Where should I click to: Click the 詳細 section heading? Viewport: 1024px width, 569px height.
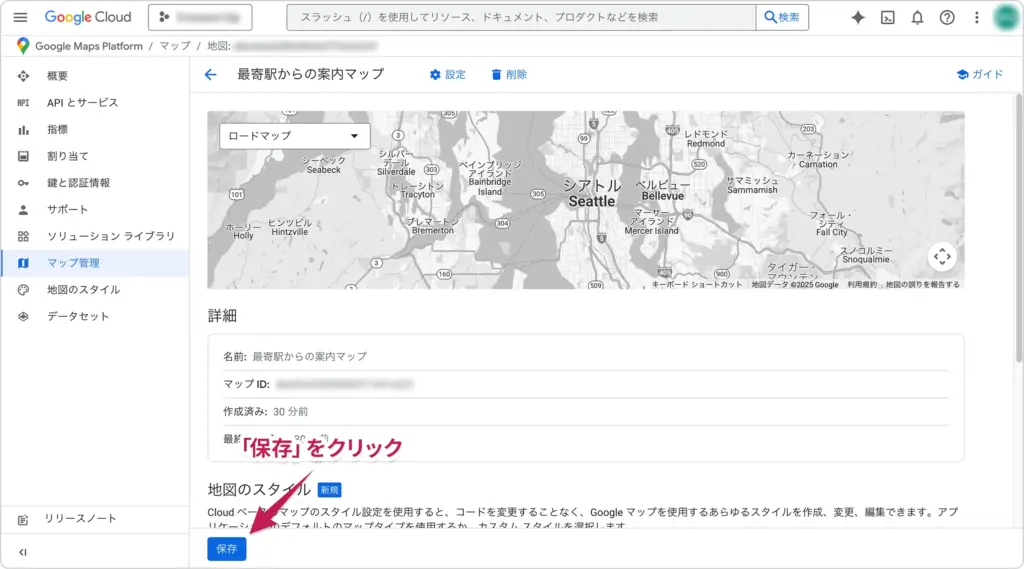coord(222,316)
